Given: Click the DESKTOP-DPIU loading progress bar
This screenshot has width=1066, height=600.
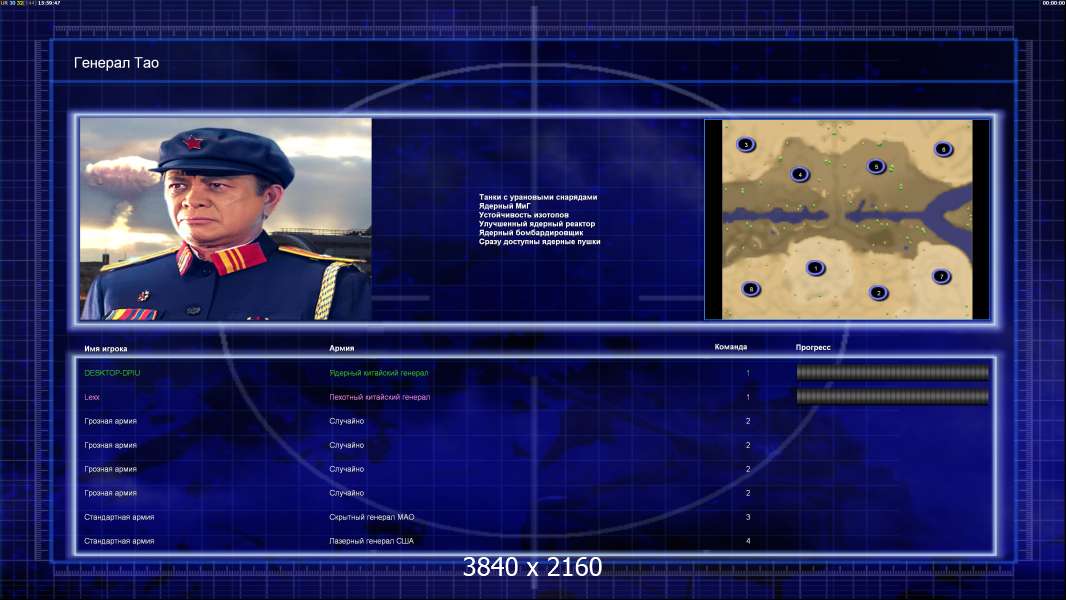Looking at the screenshot, I should [893, 372].
